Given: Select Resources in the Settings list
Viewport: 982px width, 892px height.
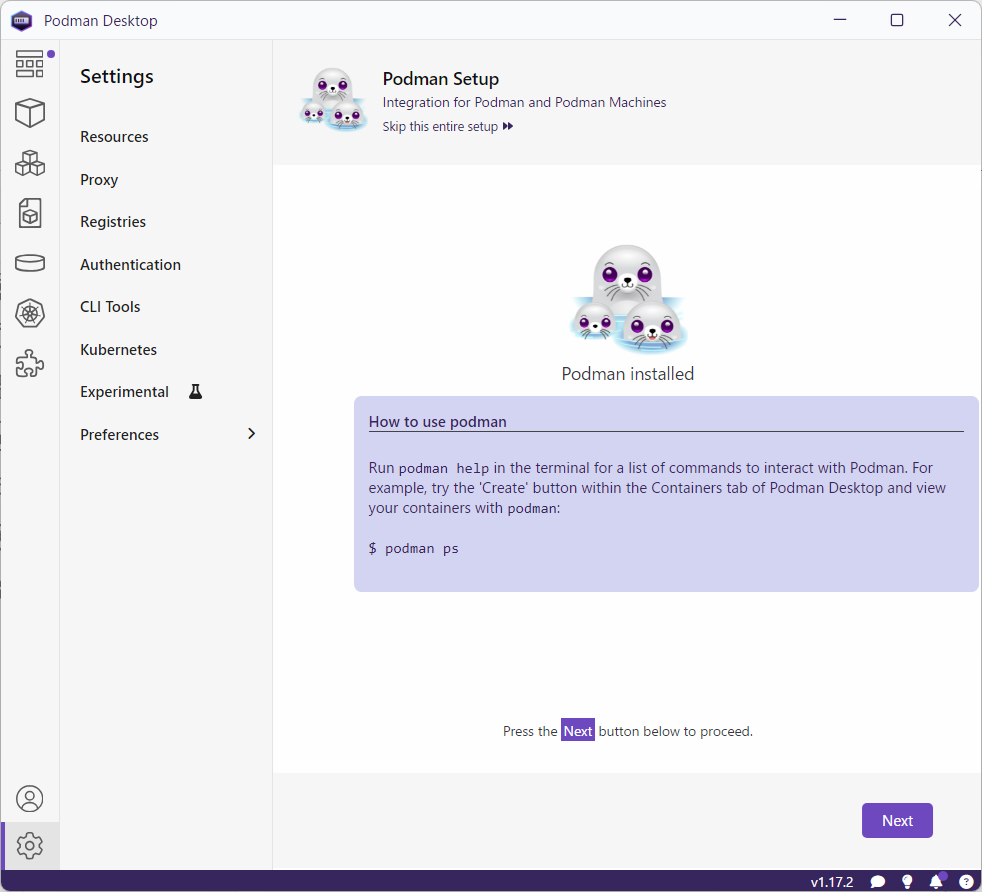Looking at the screenshot, I should point(114,137).
